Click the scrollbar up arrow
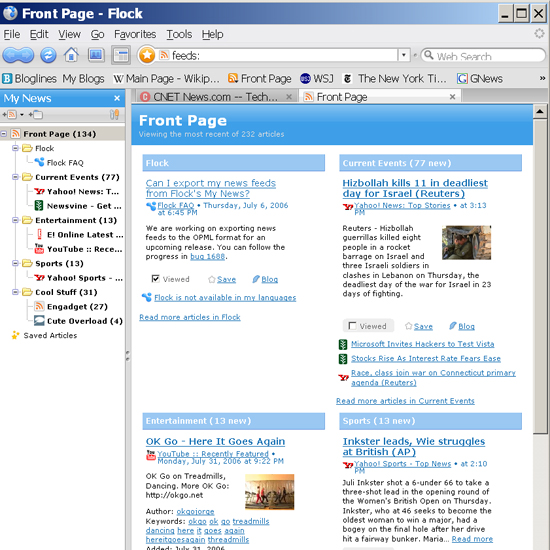550x550 pixels. (x=540, y=112)
